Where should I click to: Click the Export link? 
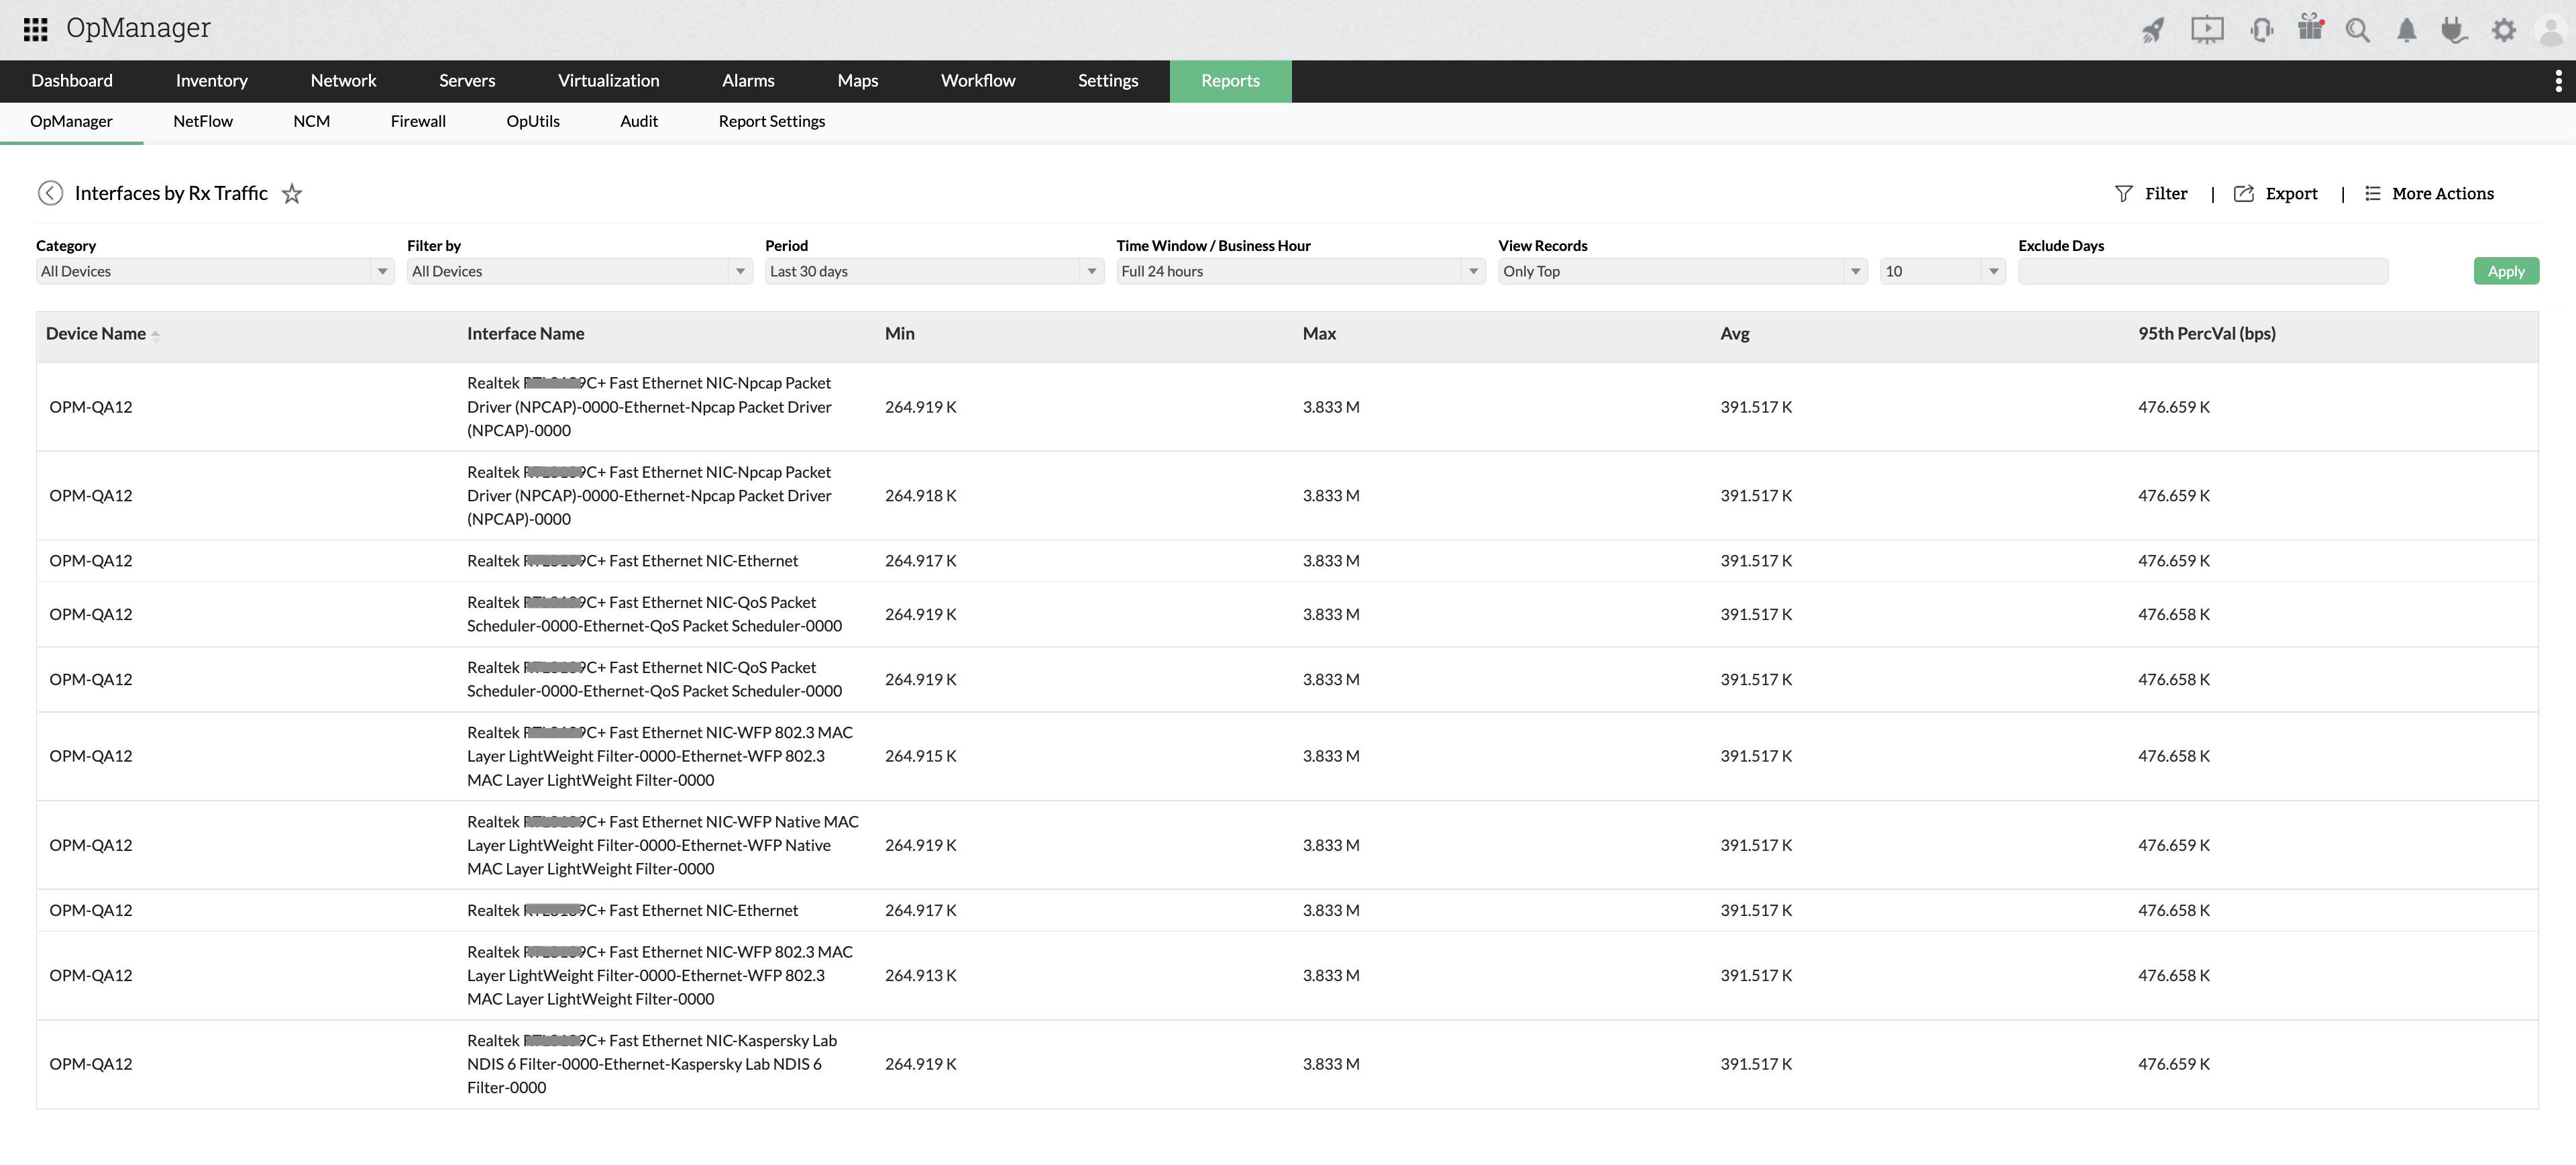2290,194
